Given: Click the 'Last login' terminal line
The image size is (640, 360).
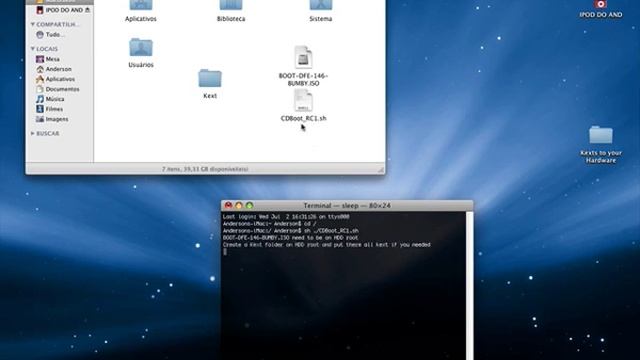Looking at the screenshot, I should click(286, 216).
